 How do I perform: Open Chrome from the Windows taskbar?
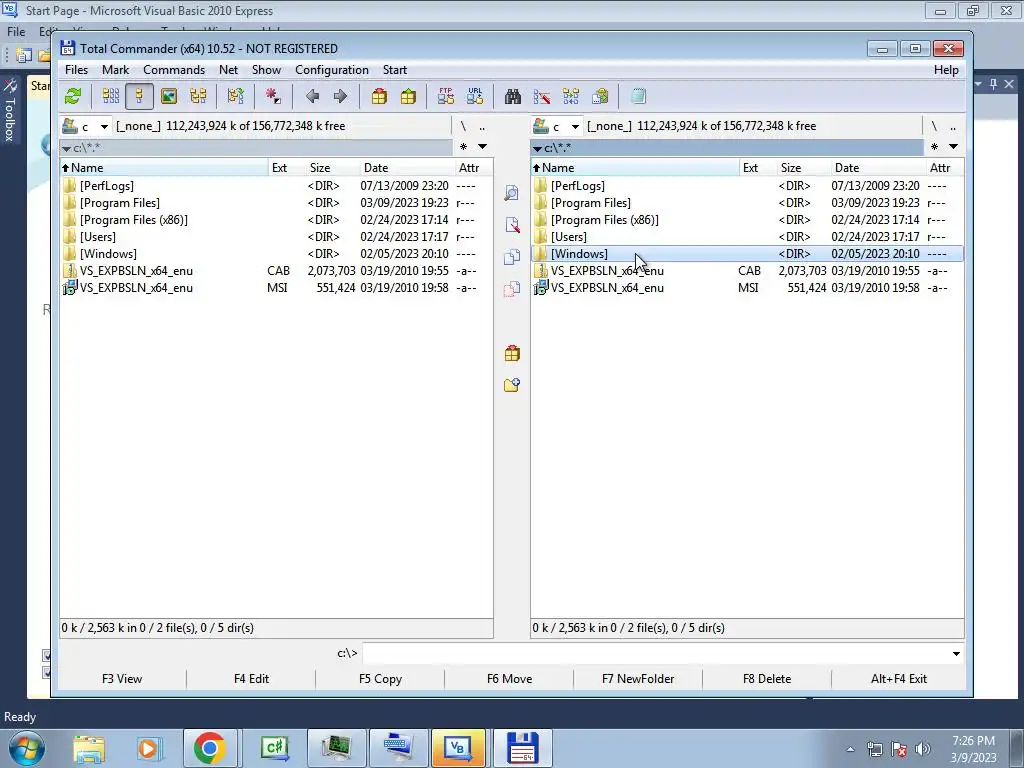point(210,748)
